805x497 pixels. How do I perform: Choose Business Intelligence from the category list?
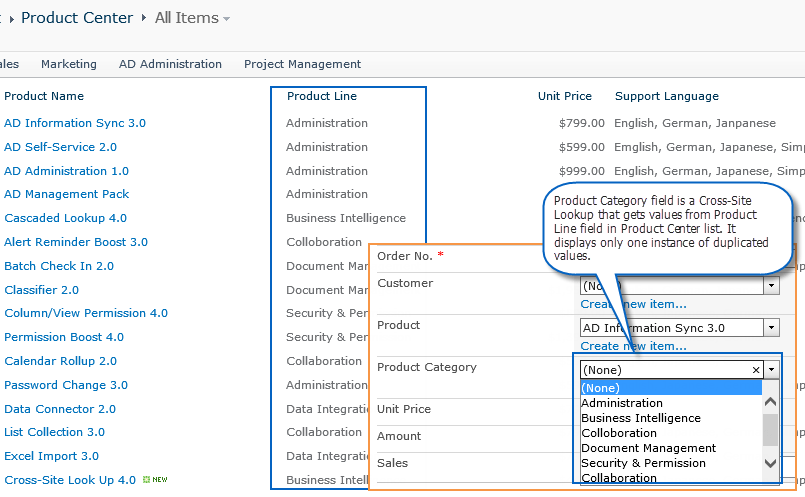tap(640, 418)
